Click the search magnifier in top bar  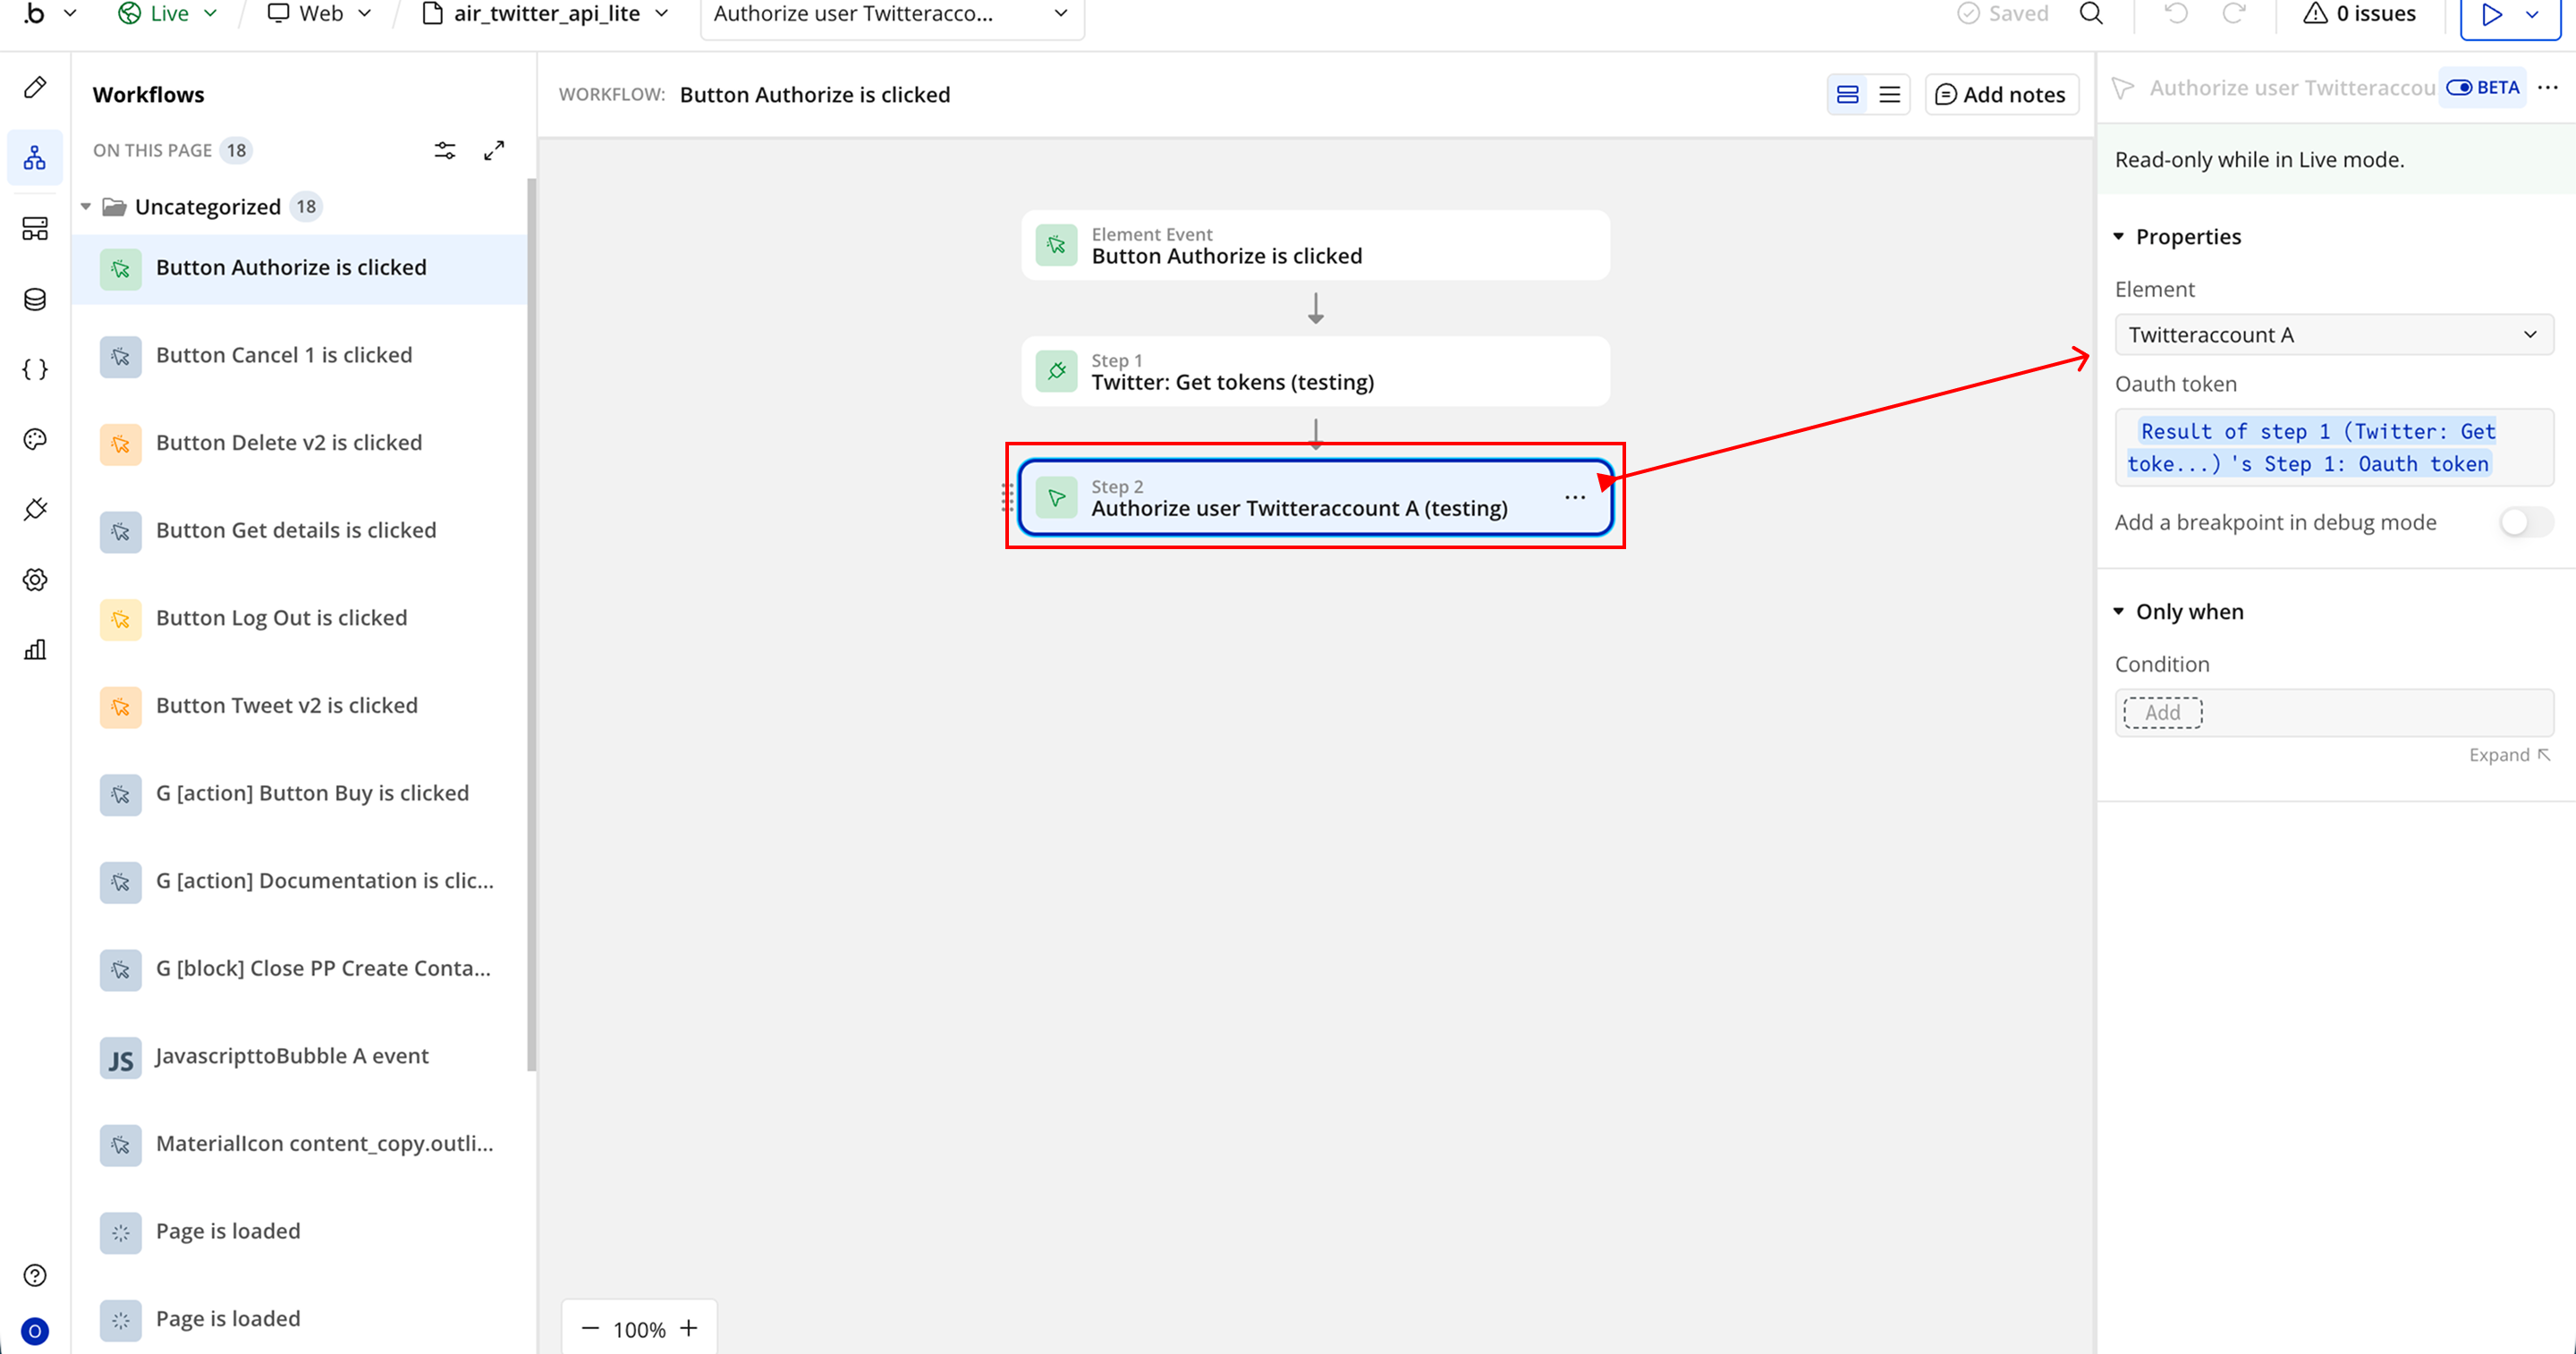pyautogui.click(x=2091, y=14)
